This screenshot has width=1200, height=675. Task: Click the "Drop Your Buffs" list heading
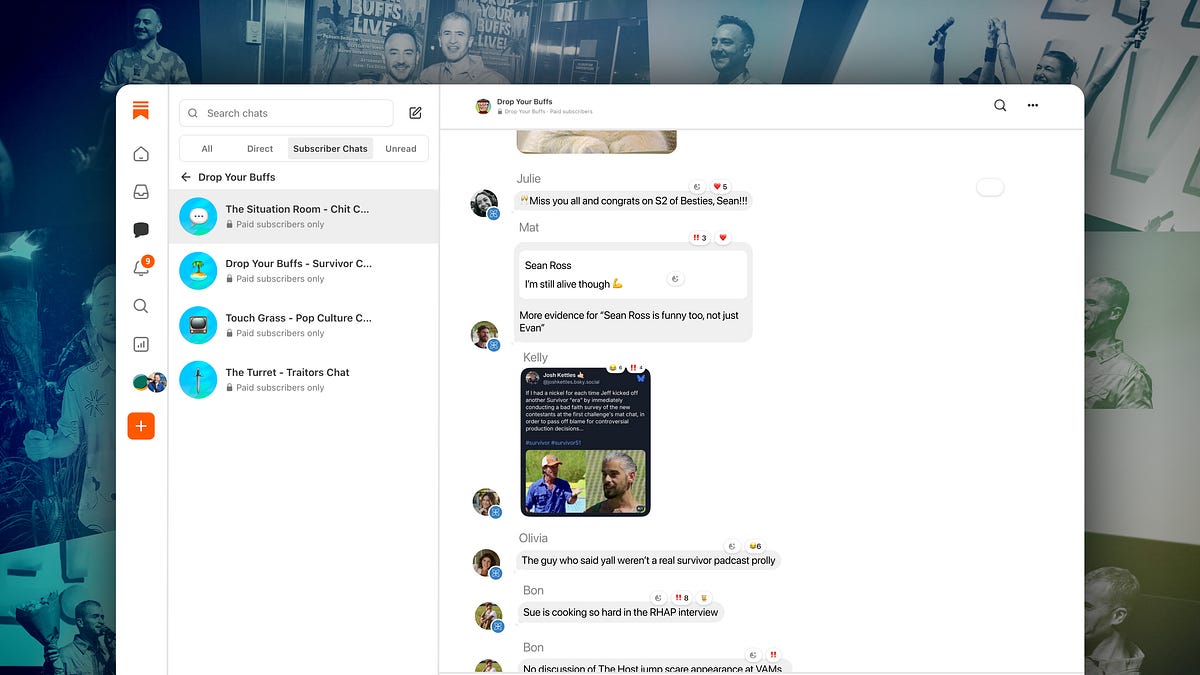click(x=237, y=177)
